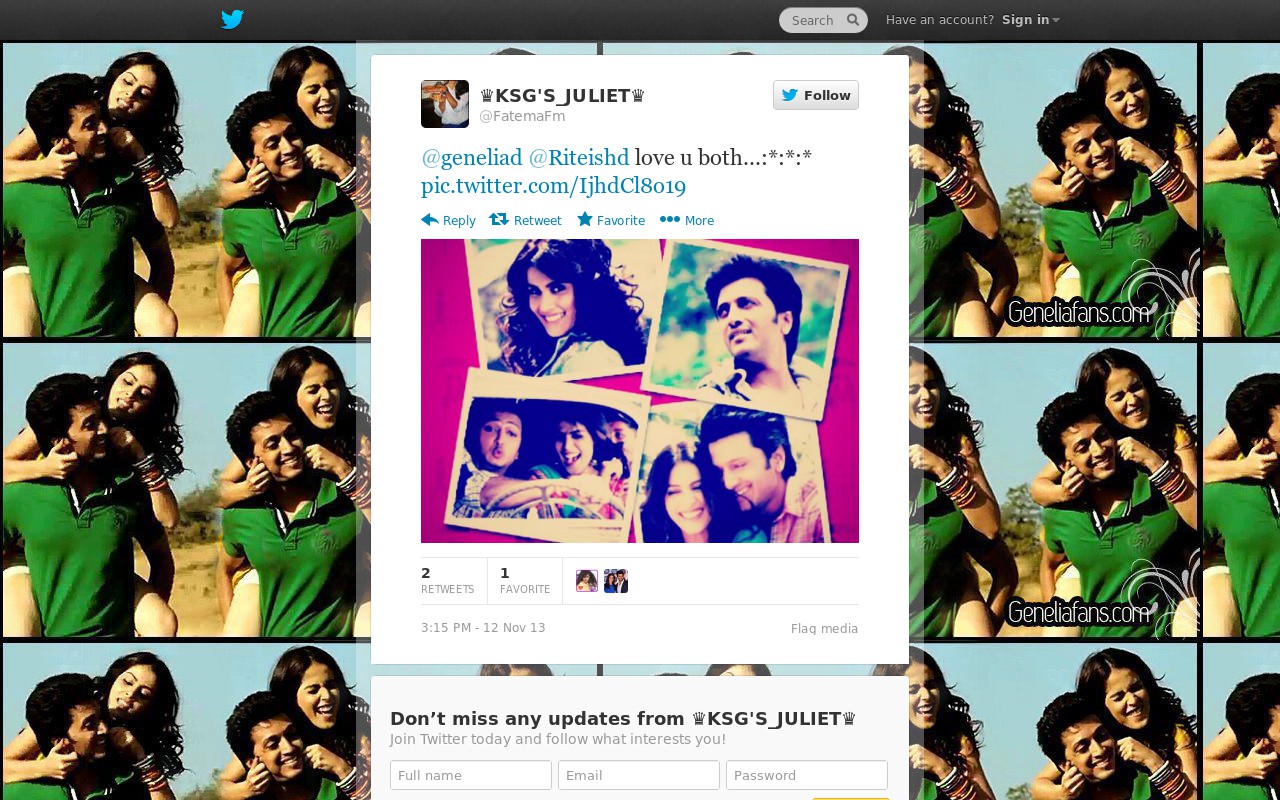Screen dimensions: 1280x800
Task: Open the @Riteishd mention
Action: pos(579,157)
